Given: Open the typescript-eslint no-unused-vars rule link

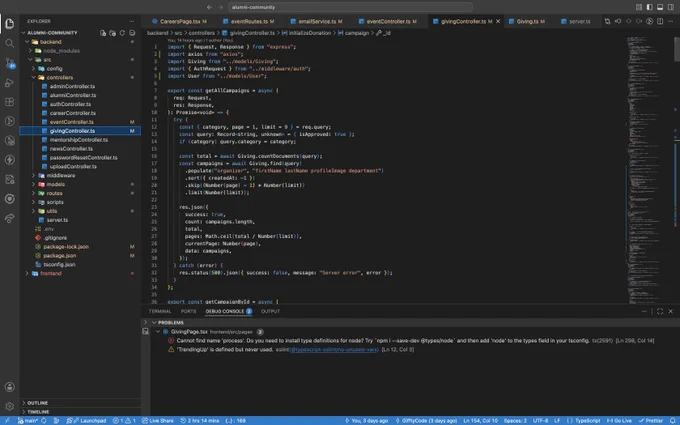Looking at the screenshot, I should pos(334,350).
